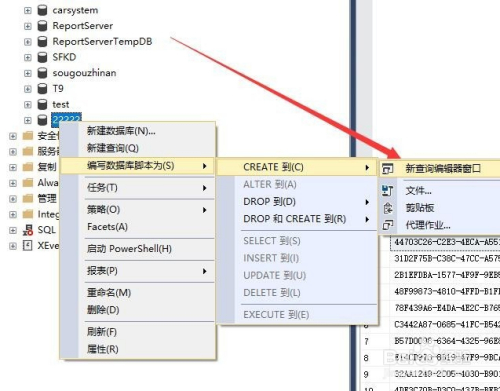The height and width of the screenshot is (391, 500).
Task: Select the ReportServerTempDB label
Action: [102, 42]
